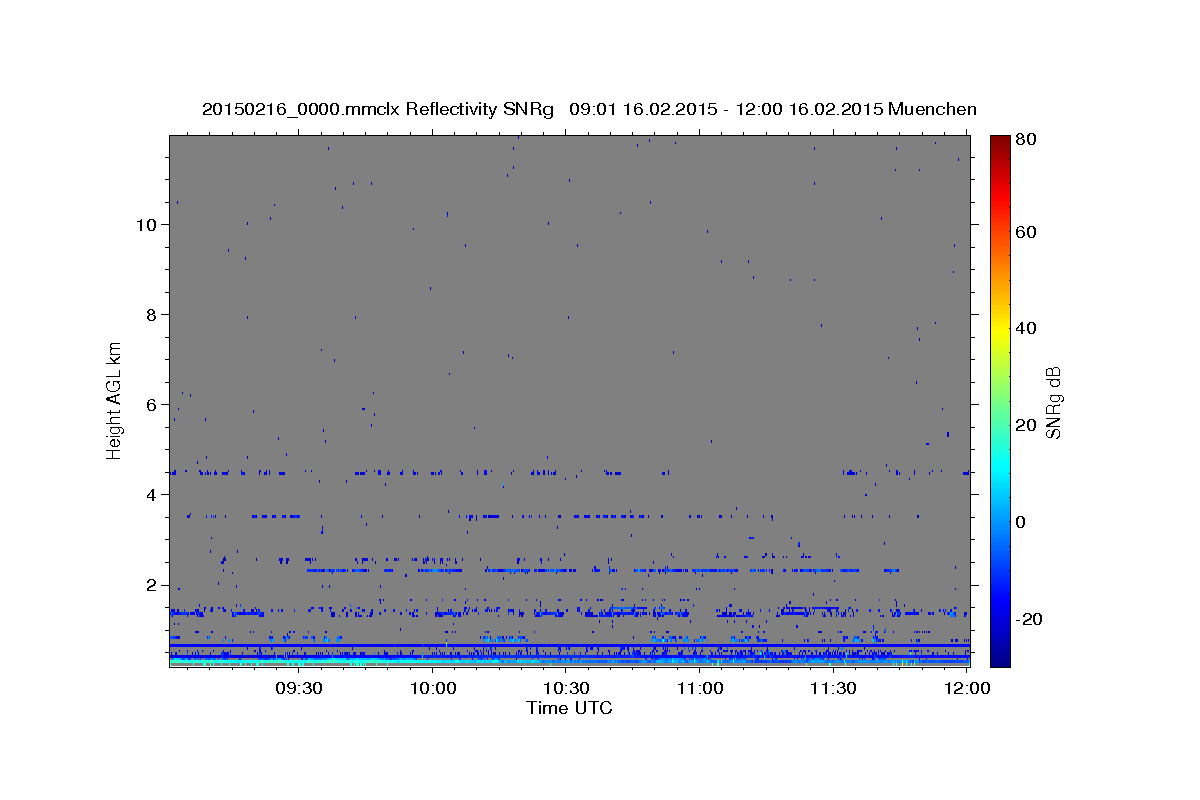Click the cyan ground-level reflectivity band
Screen dimensions: 1200x800
coord(569,662)
